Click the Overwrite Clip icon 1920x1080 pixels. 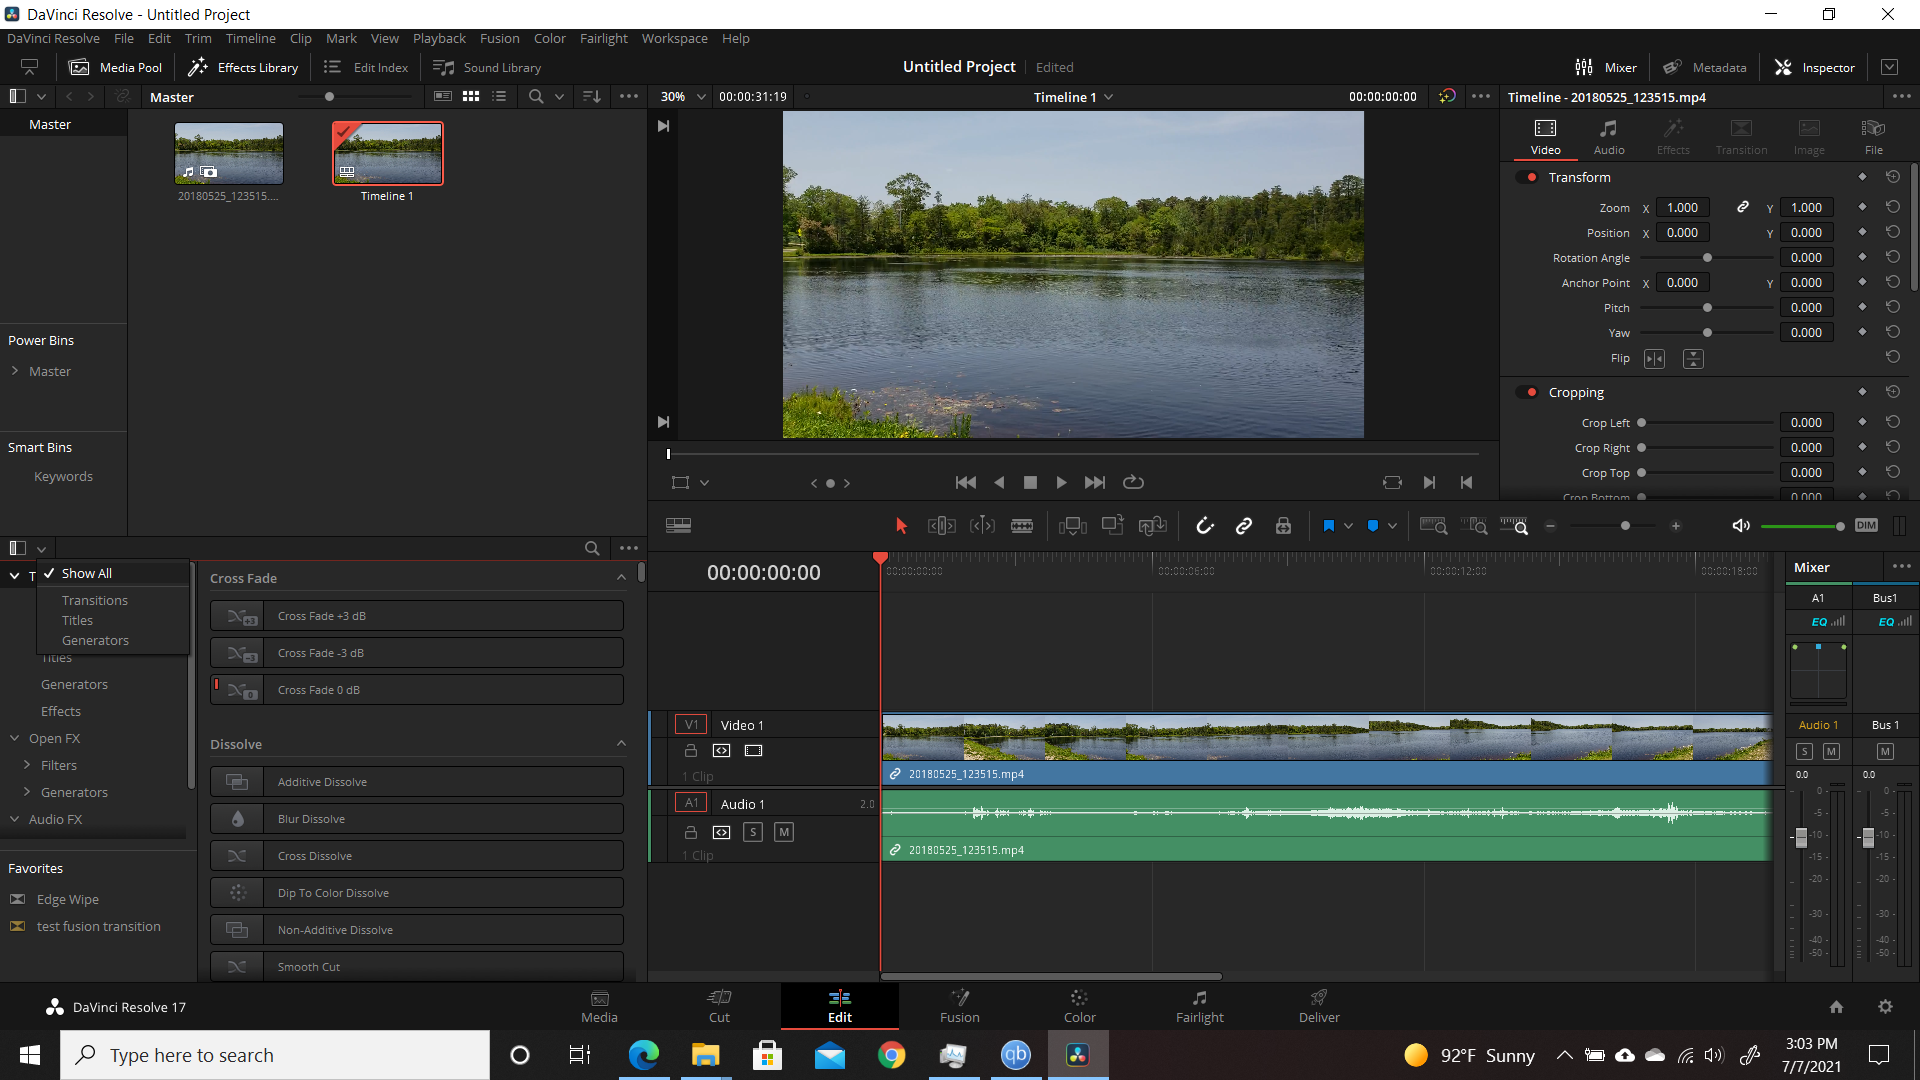1113,526
